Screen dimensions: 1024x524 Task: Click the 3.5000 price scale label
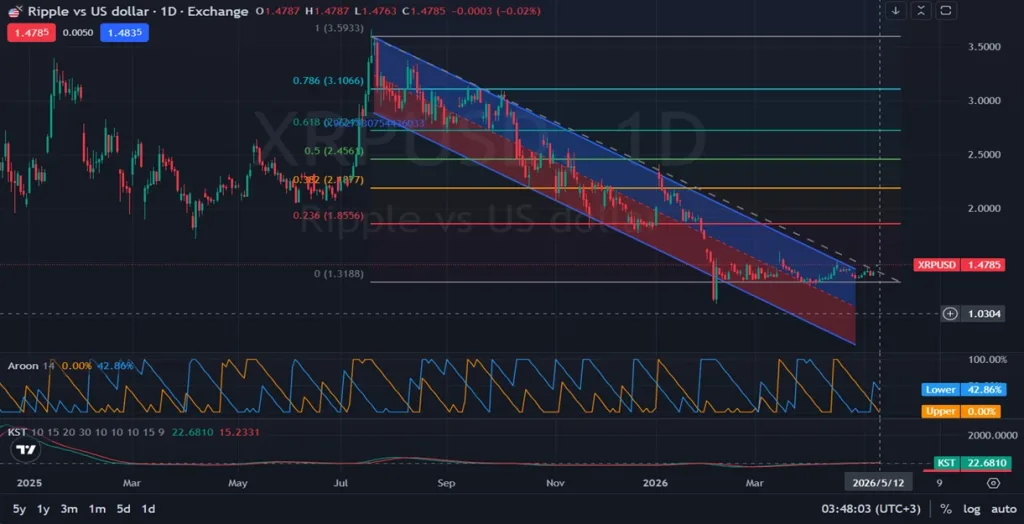coord(986,47)
